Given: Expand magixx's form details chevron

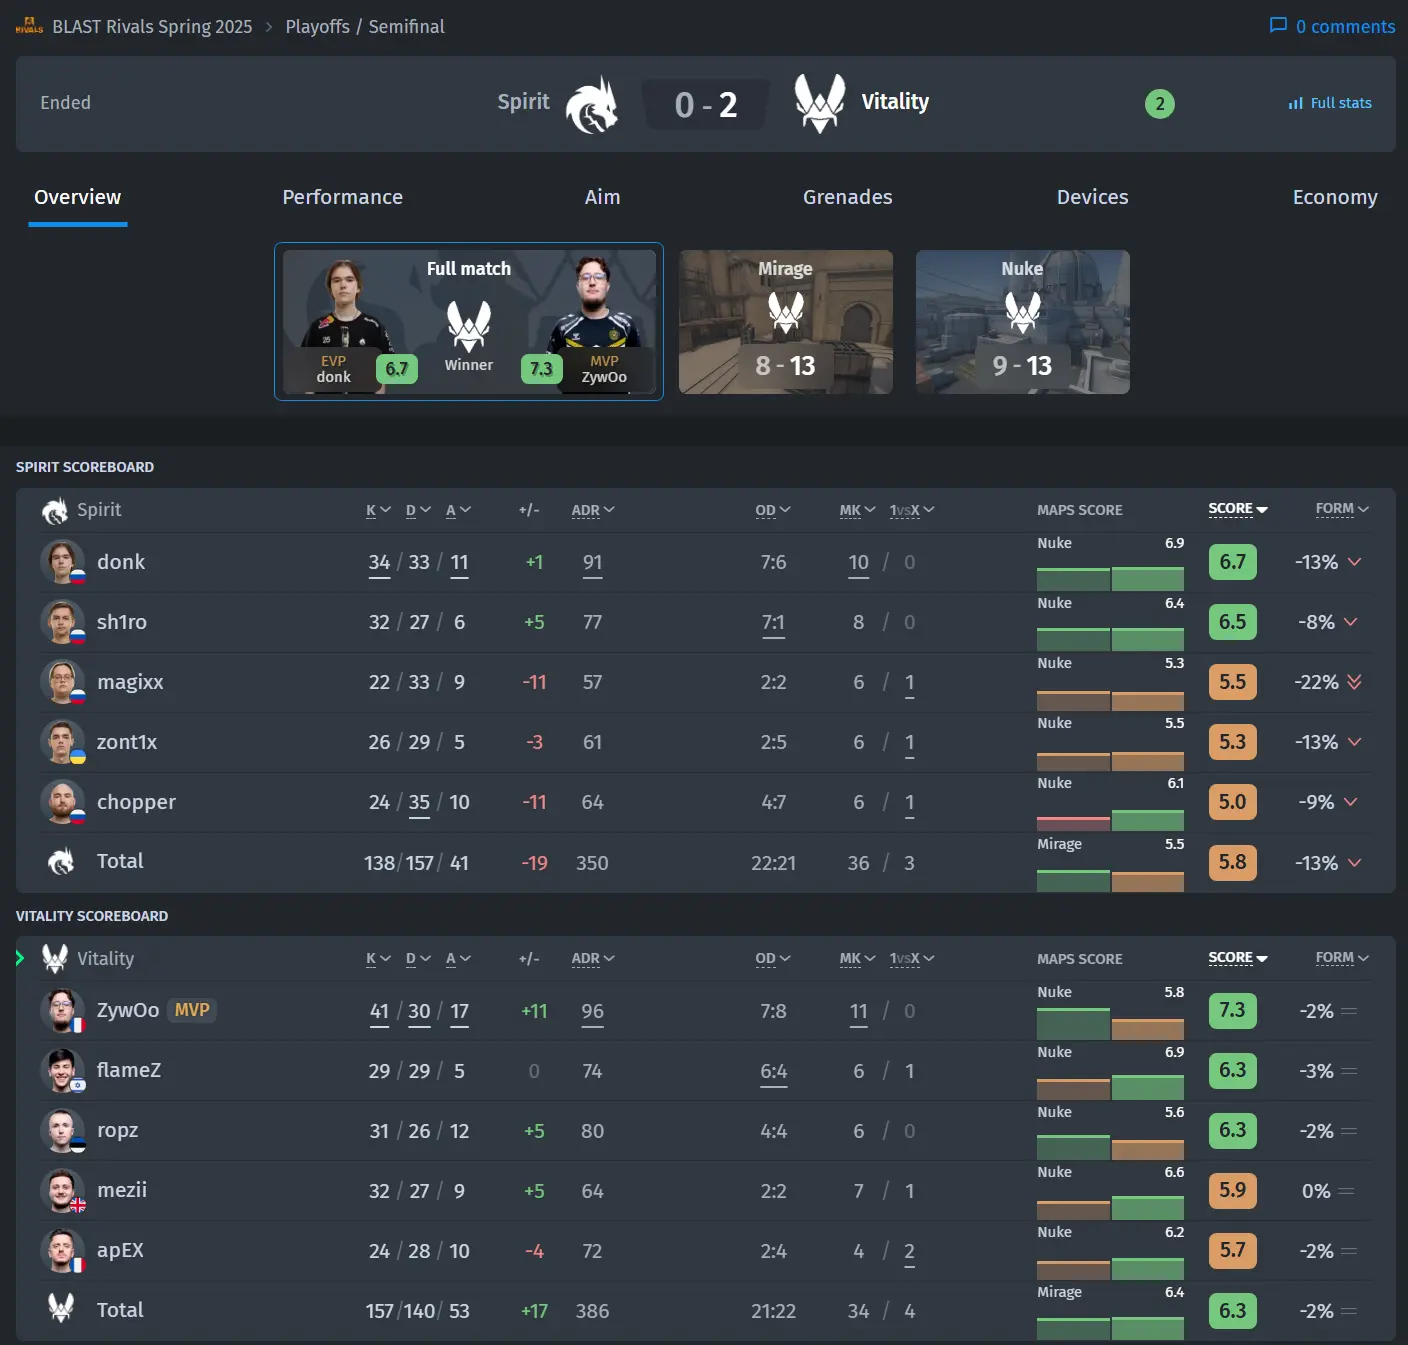Looking at the screenshot, I should point(1354,682).
